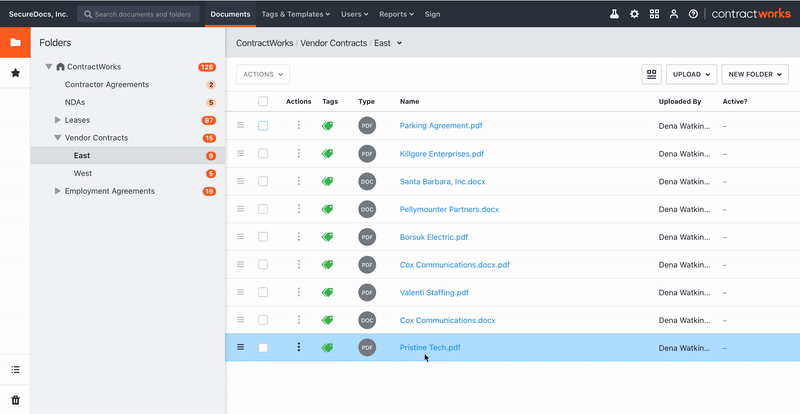The height and width of the screenshot is (414, 800).
Task: Open the trash bin icon
Action: [x=15, y=400]
